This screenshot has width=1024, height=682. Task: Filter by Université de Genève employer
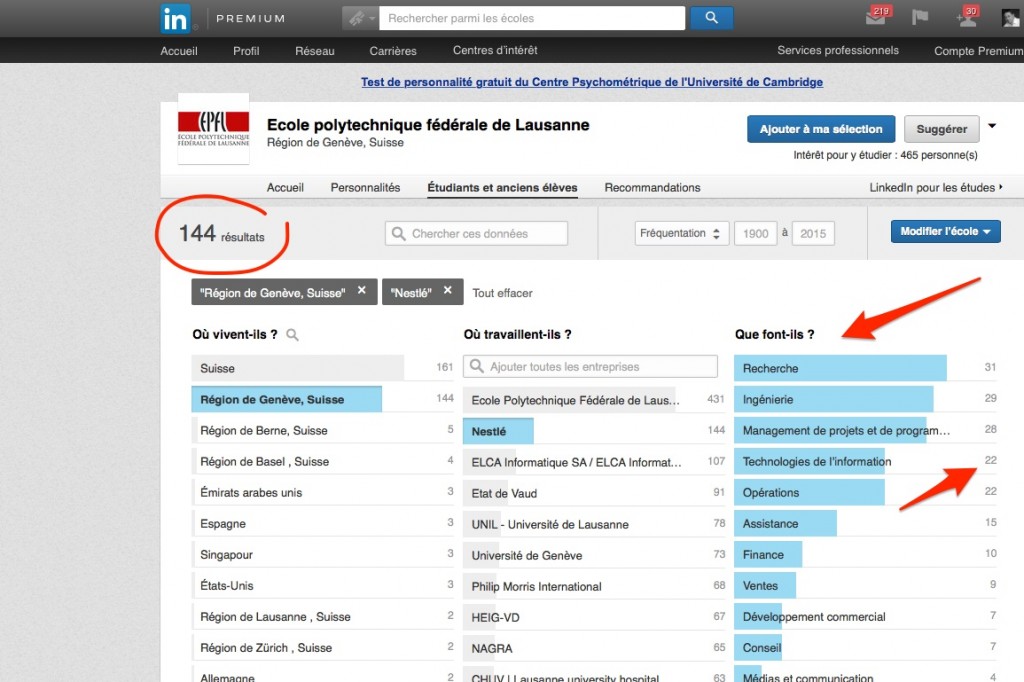(x=594, y=555)
